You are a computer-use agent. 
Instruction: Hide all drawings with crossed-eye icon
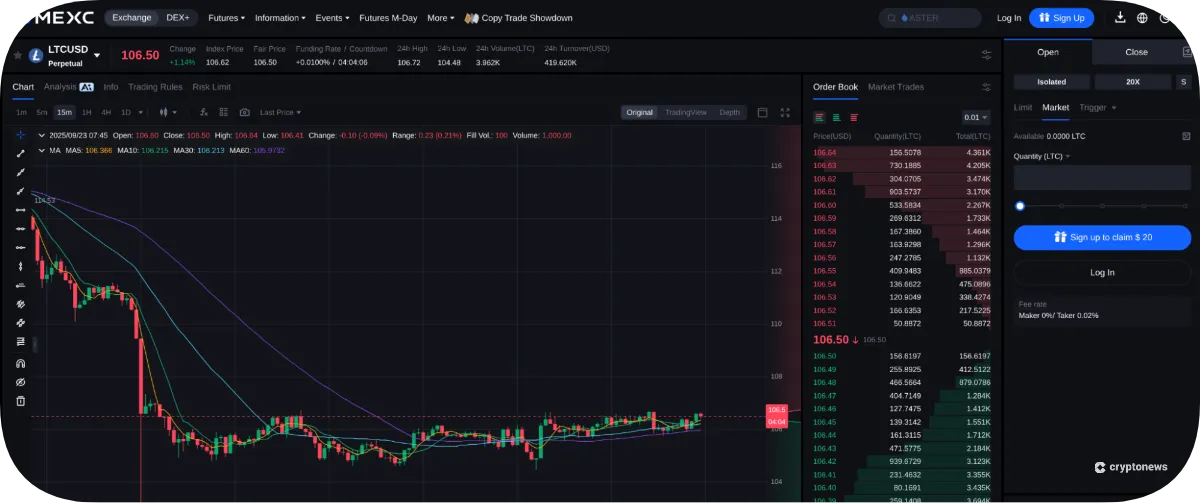pos(21,382)
